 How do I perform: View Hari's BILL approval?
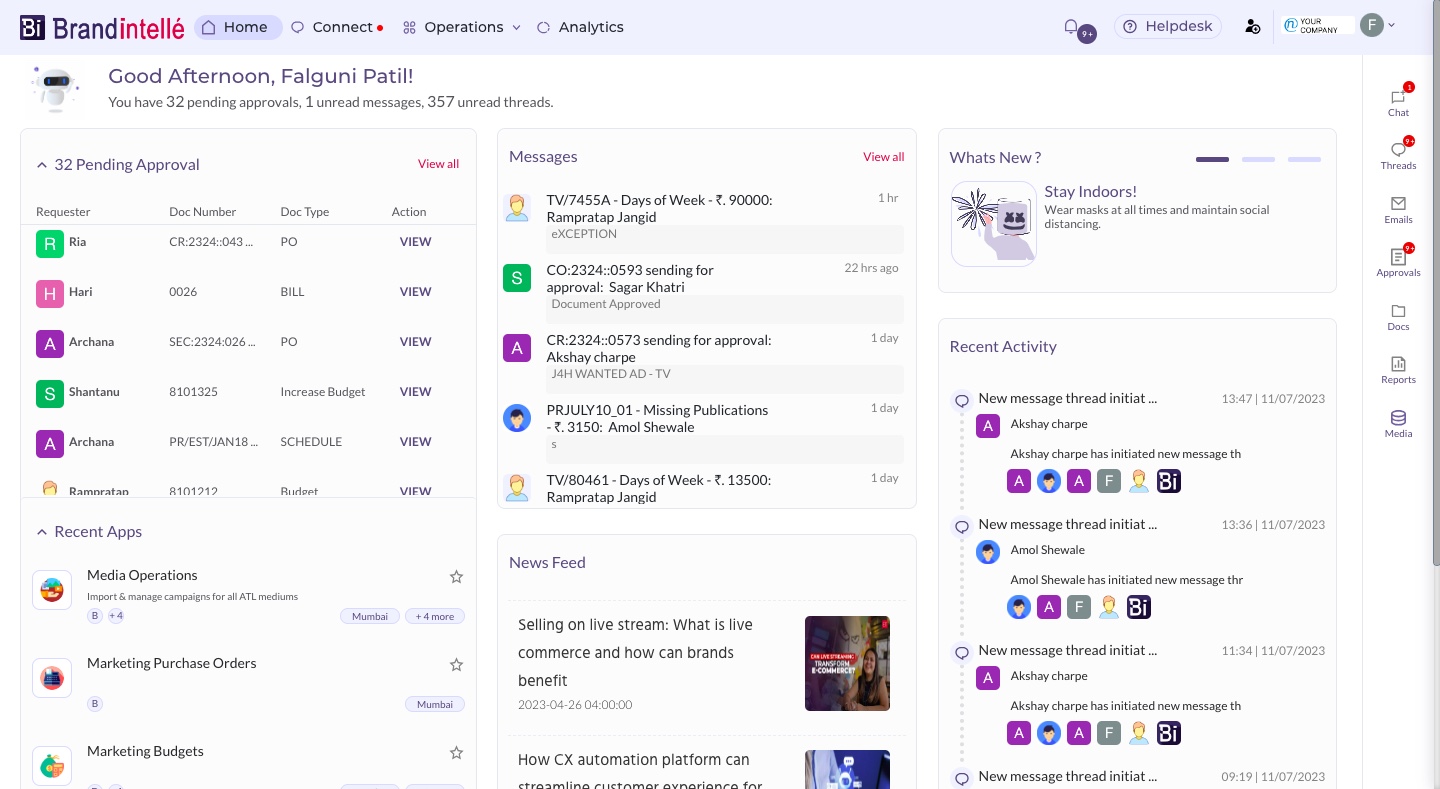coord(415,292)
